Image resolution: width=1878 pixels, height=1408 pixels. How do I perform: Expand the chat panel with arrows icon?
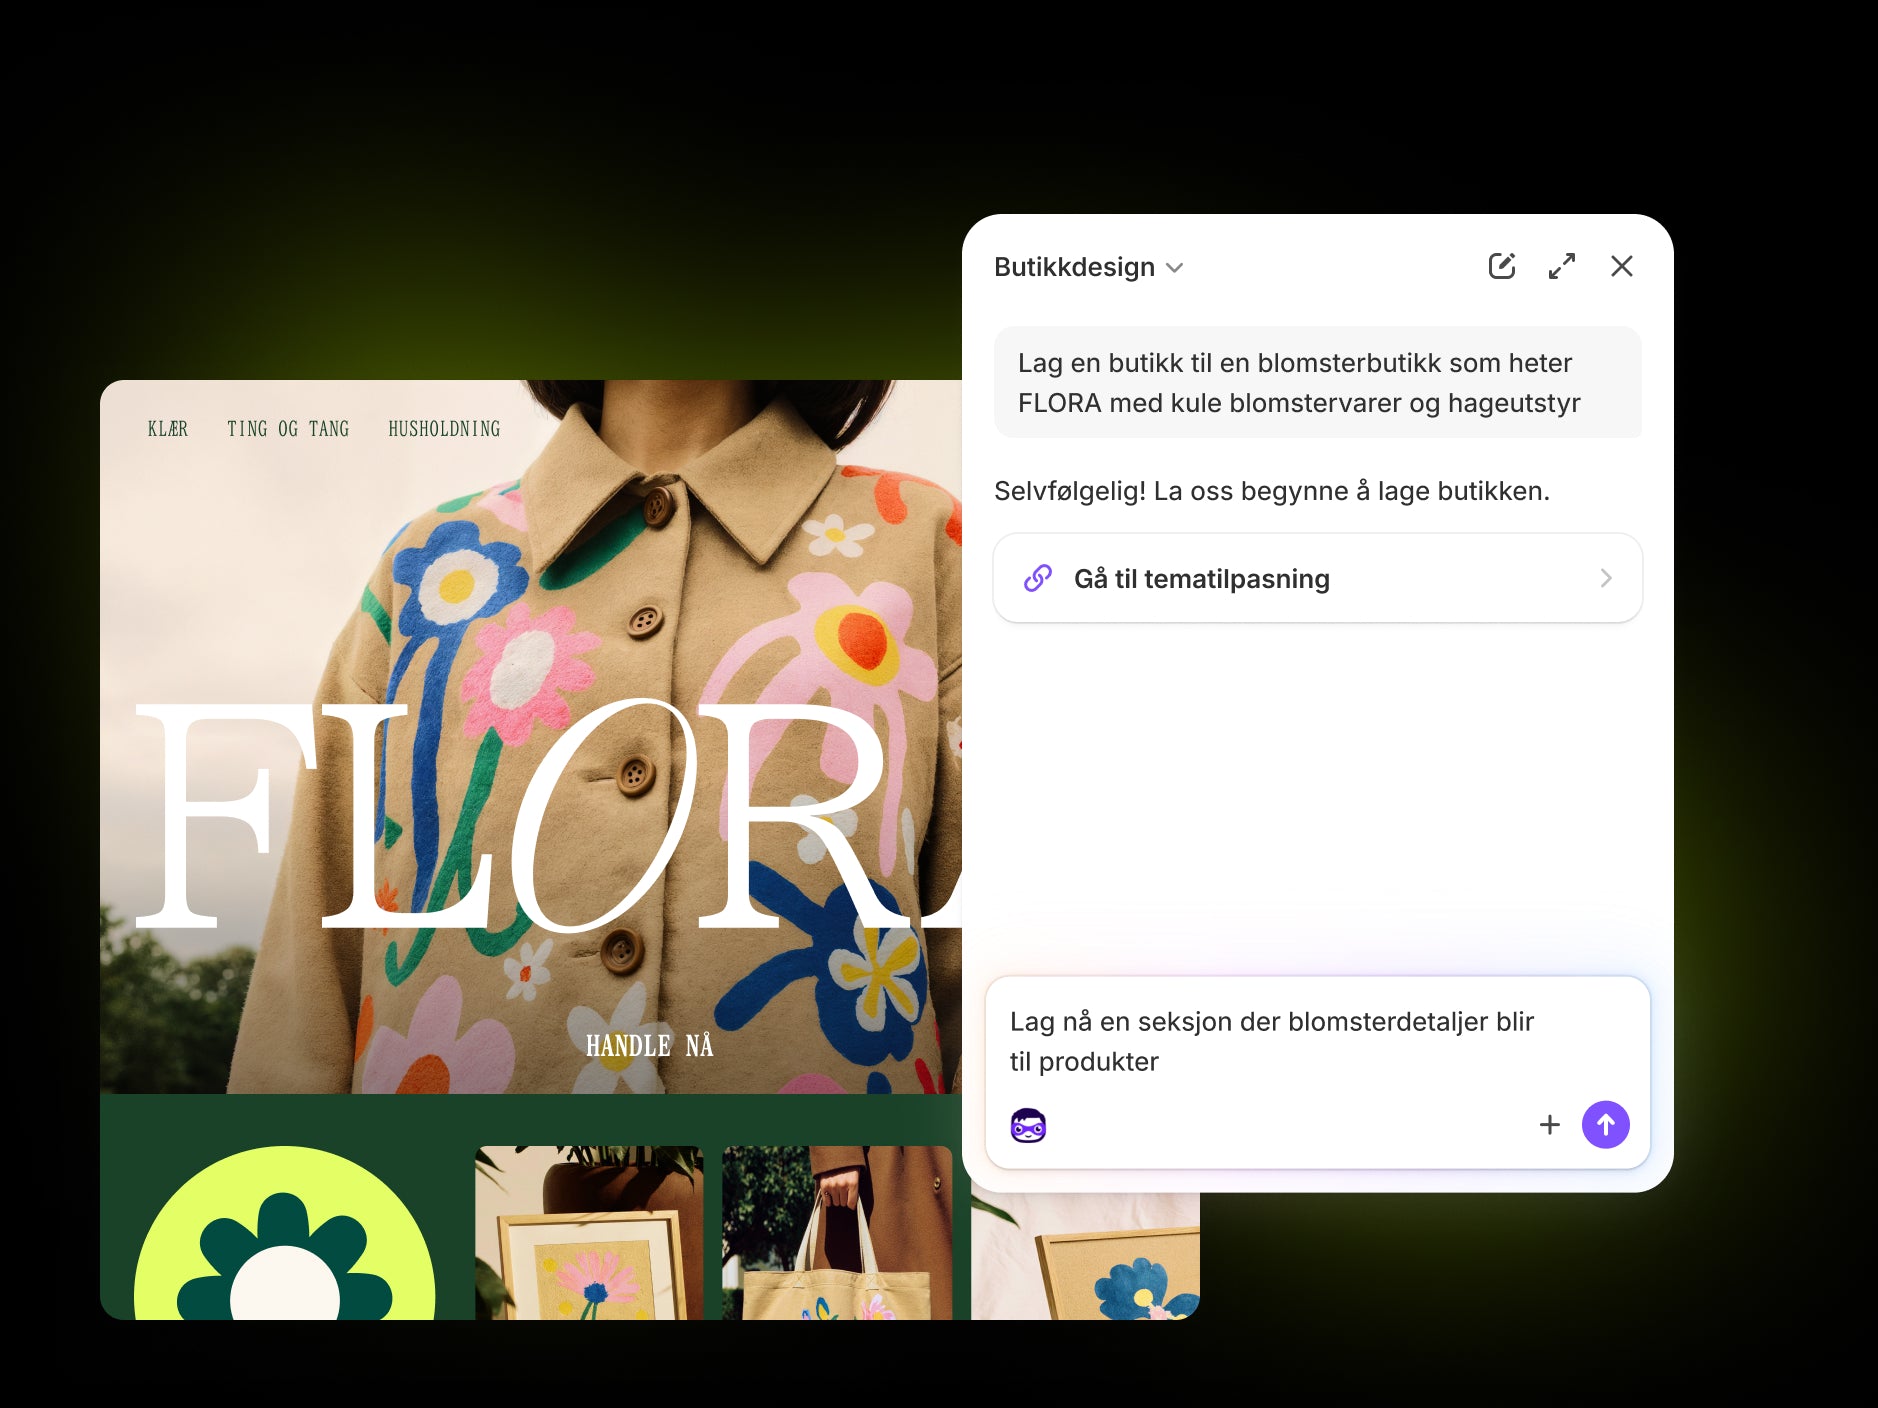tap(1562, 266)
